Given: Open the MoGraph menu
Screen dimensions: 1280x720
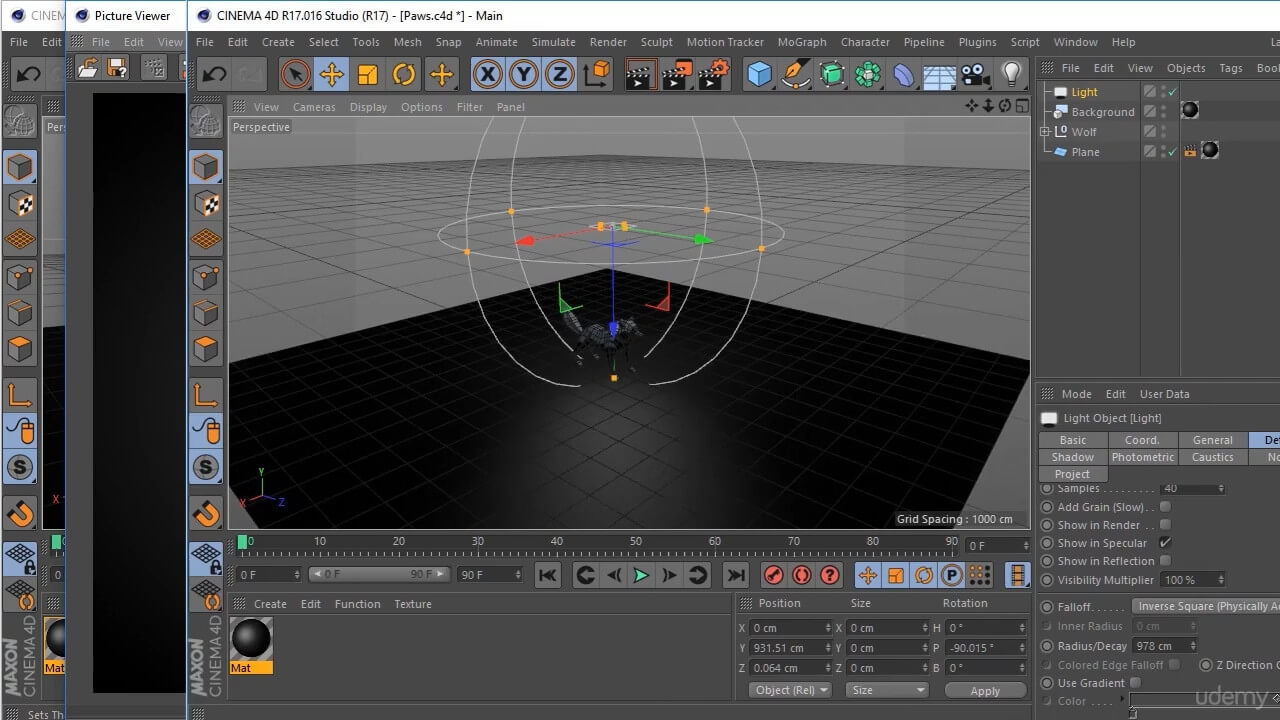Looking at the screenshot, I should point(802,42).
